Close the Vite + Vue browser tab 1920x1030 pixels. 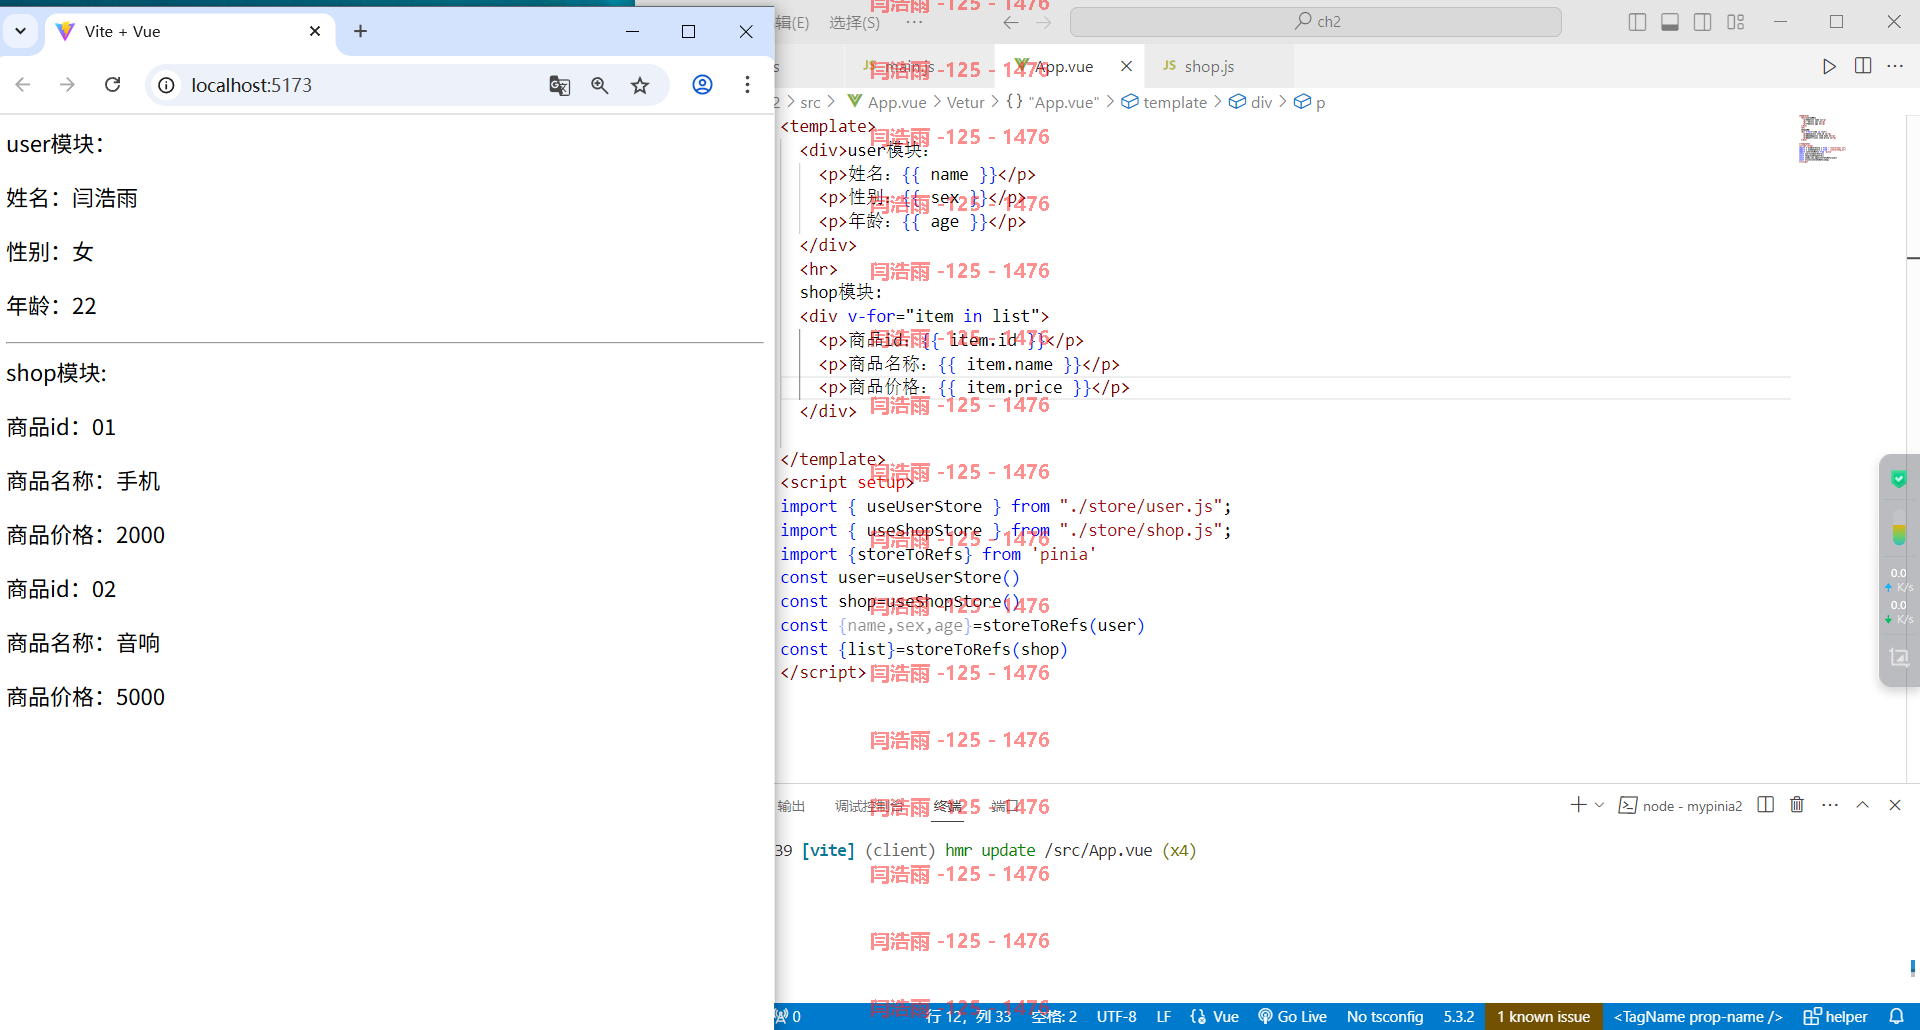(315, 31)
